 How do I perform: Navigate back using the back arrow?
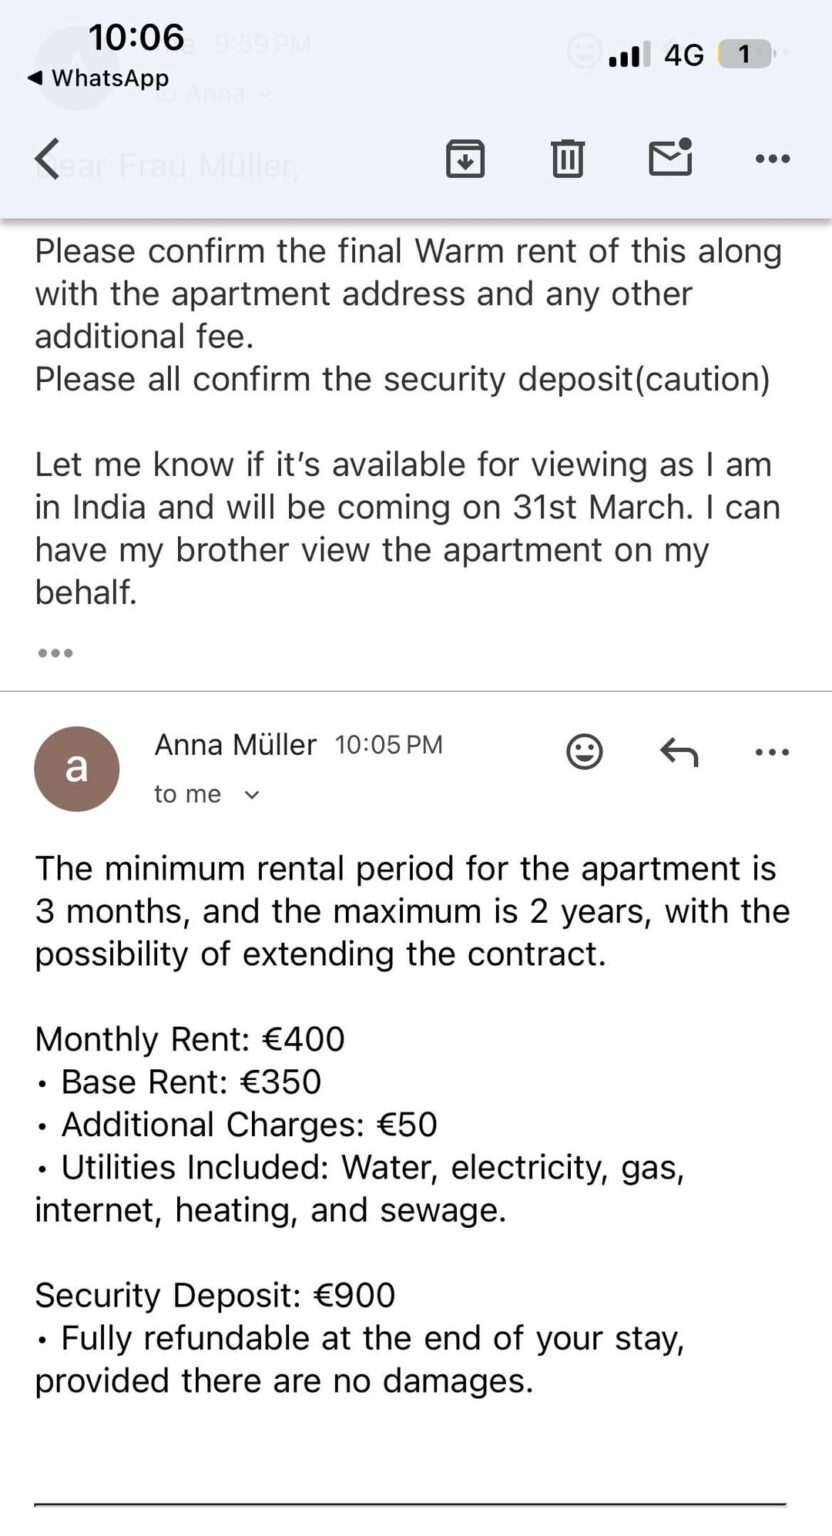47,158
